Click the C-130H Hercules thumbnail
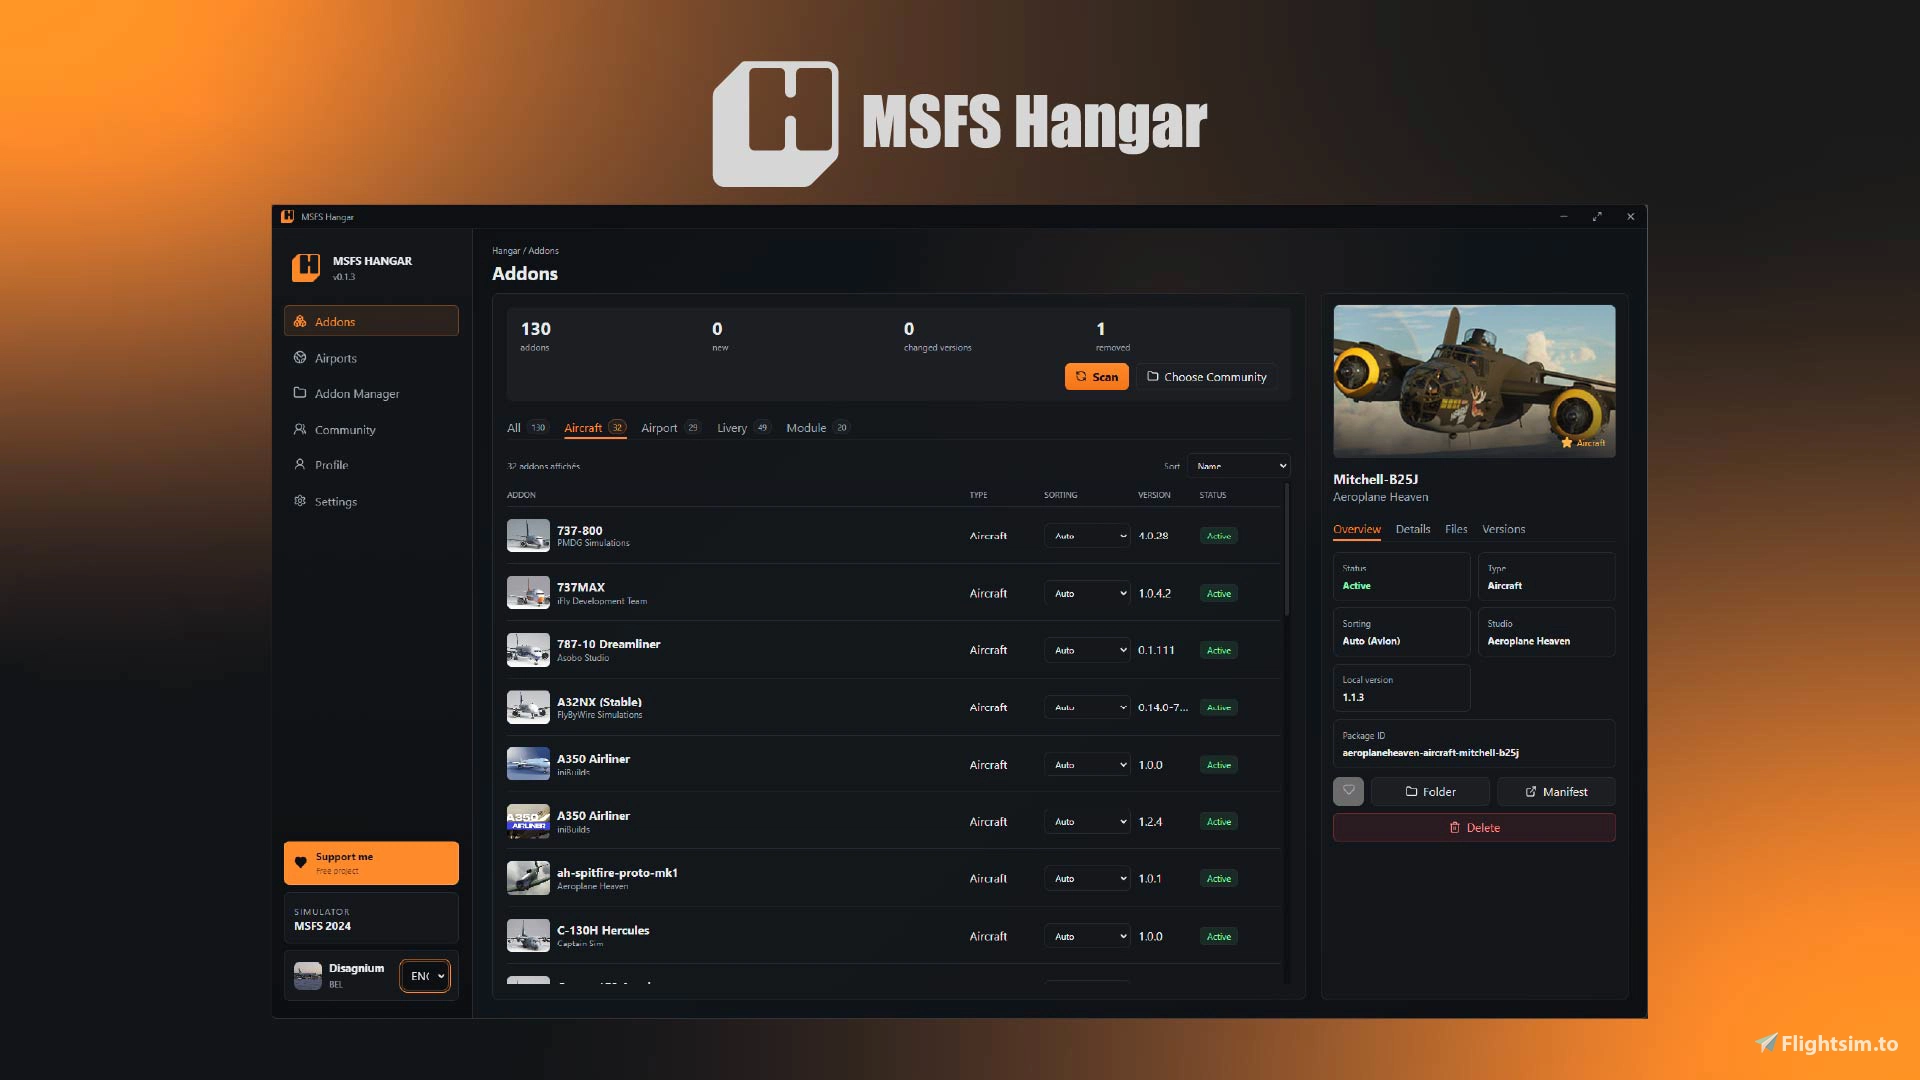The width and height of the screenshot is (1920, 1080). point(528,936)
